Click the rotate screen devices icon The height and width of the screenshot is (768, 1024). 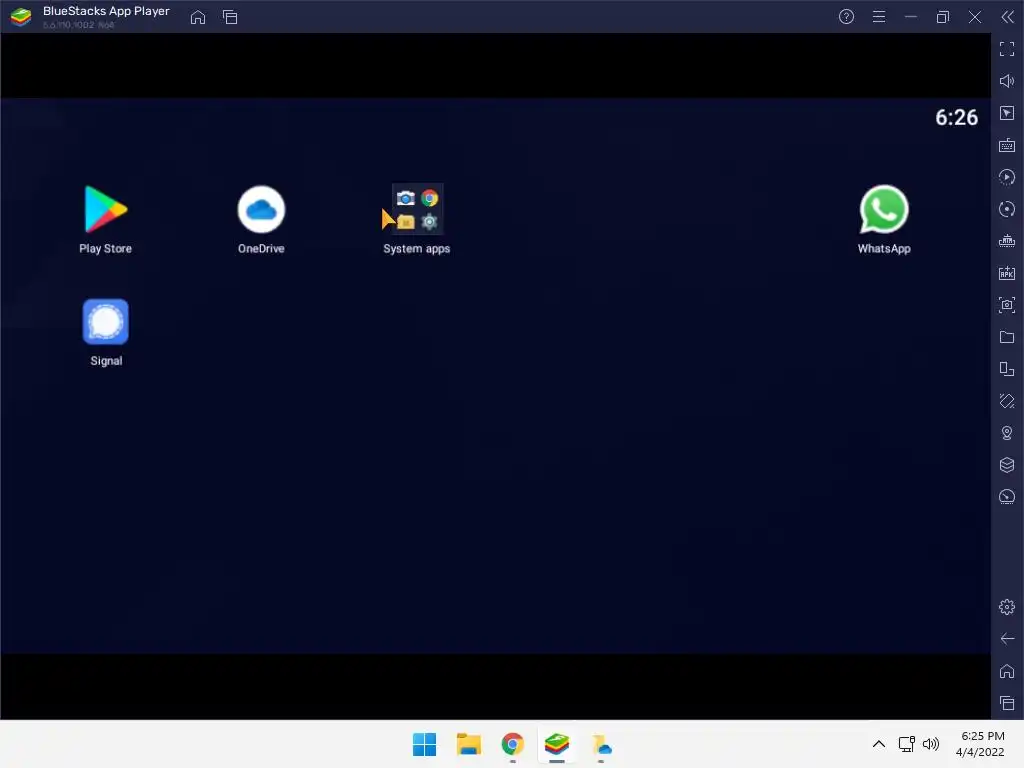tap(1007, 369)
